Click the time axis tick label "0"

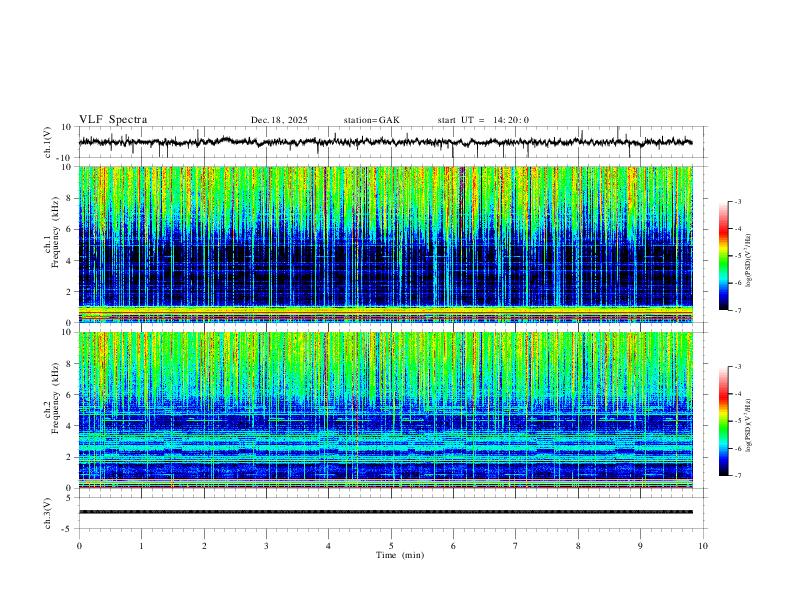click(x=79, y=546)
